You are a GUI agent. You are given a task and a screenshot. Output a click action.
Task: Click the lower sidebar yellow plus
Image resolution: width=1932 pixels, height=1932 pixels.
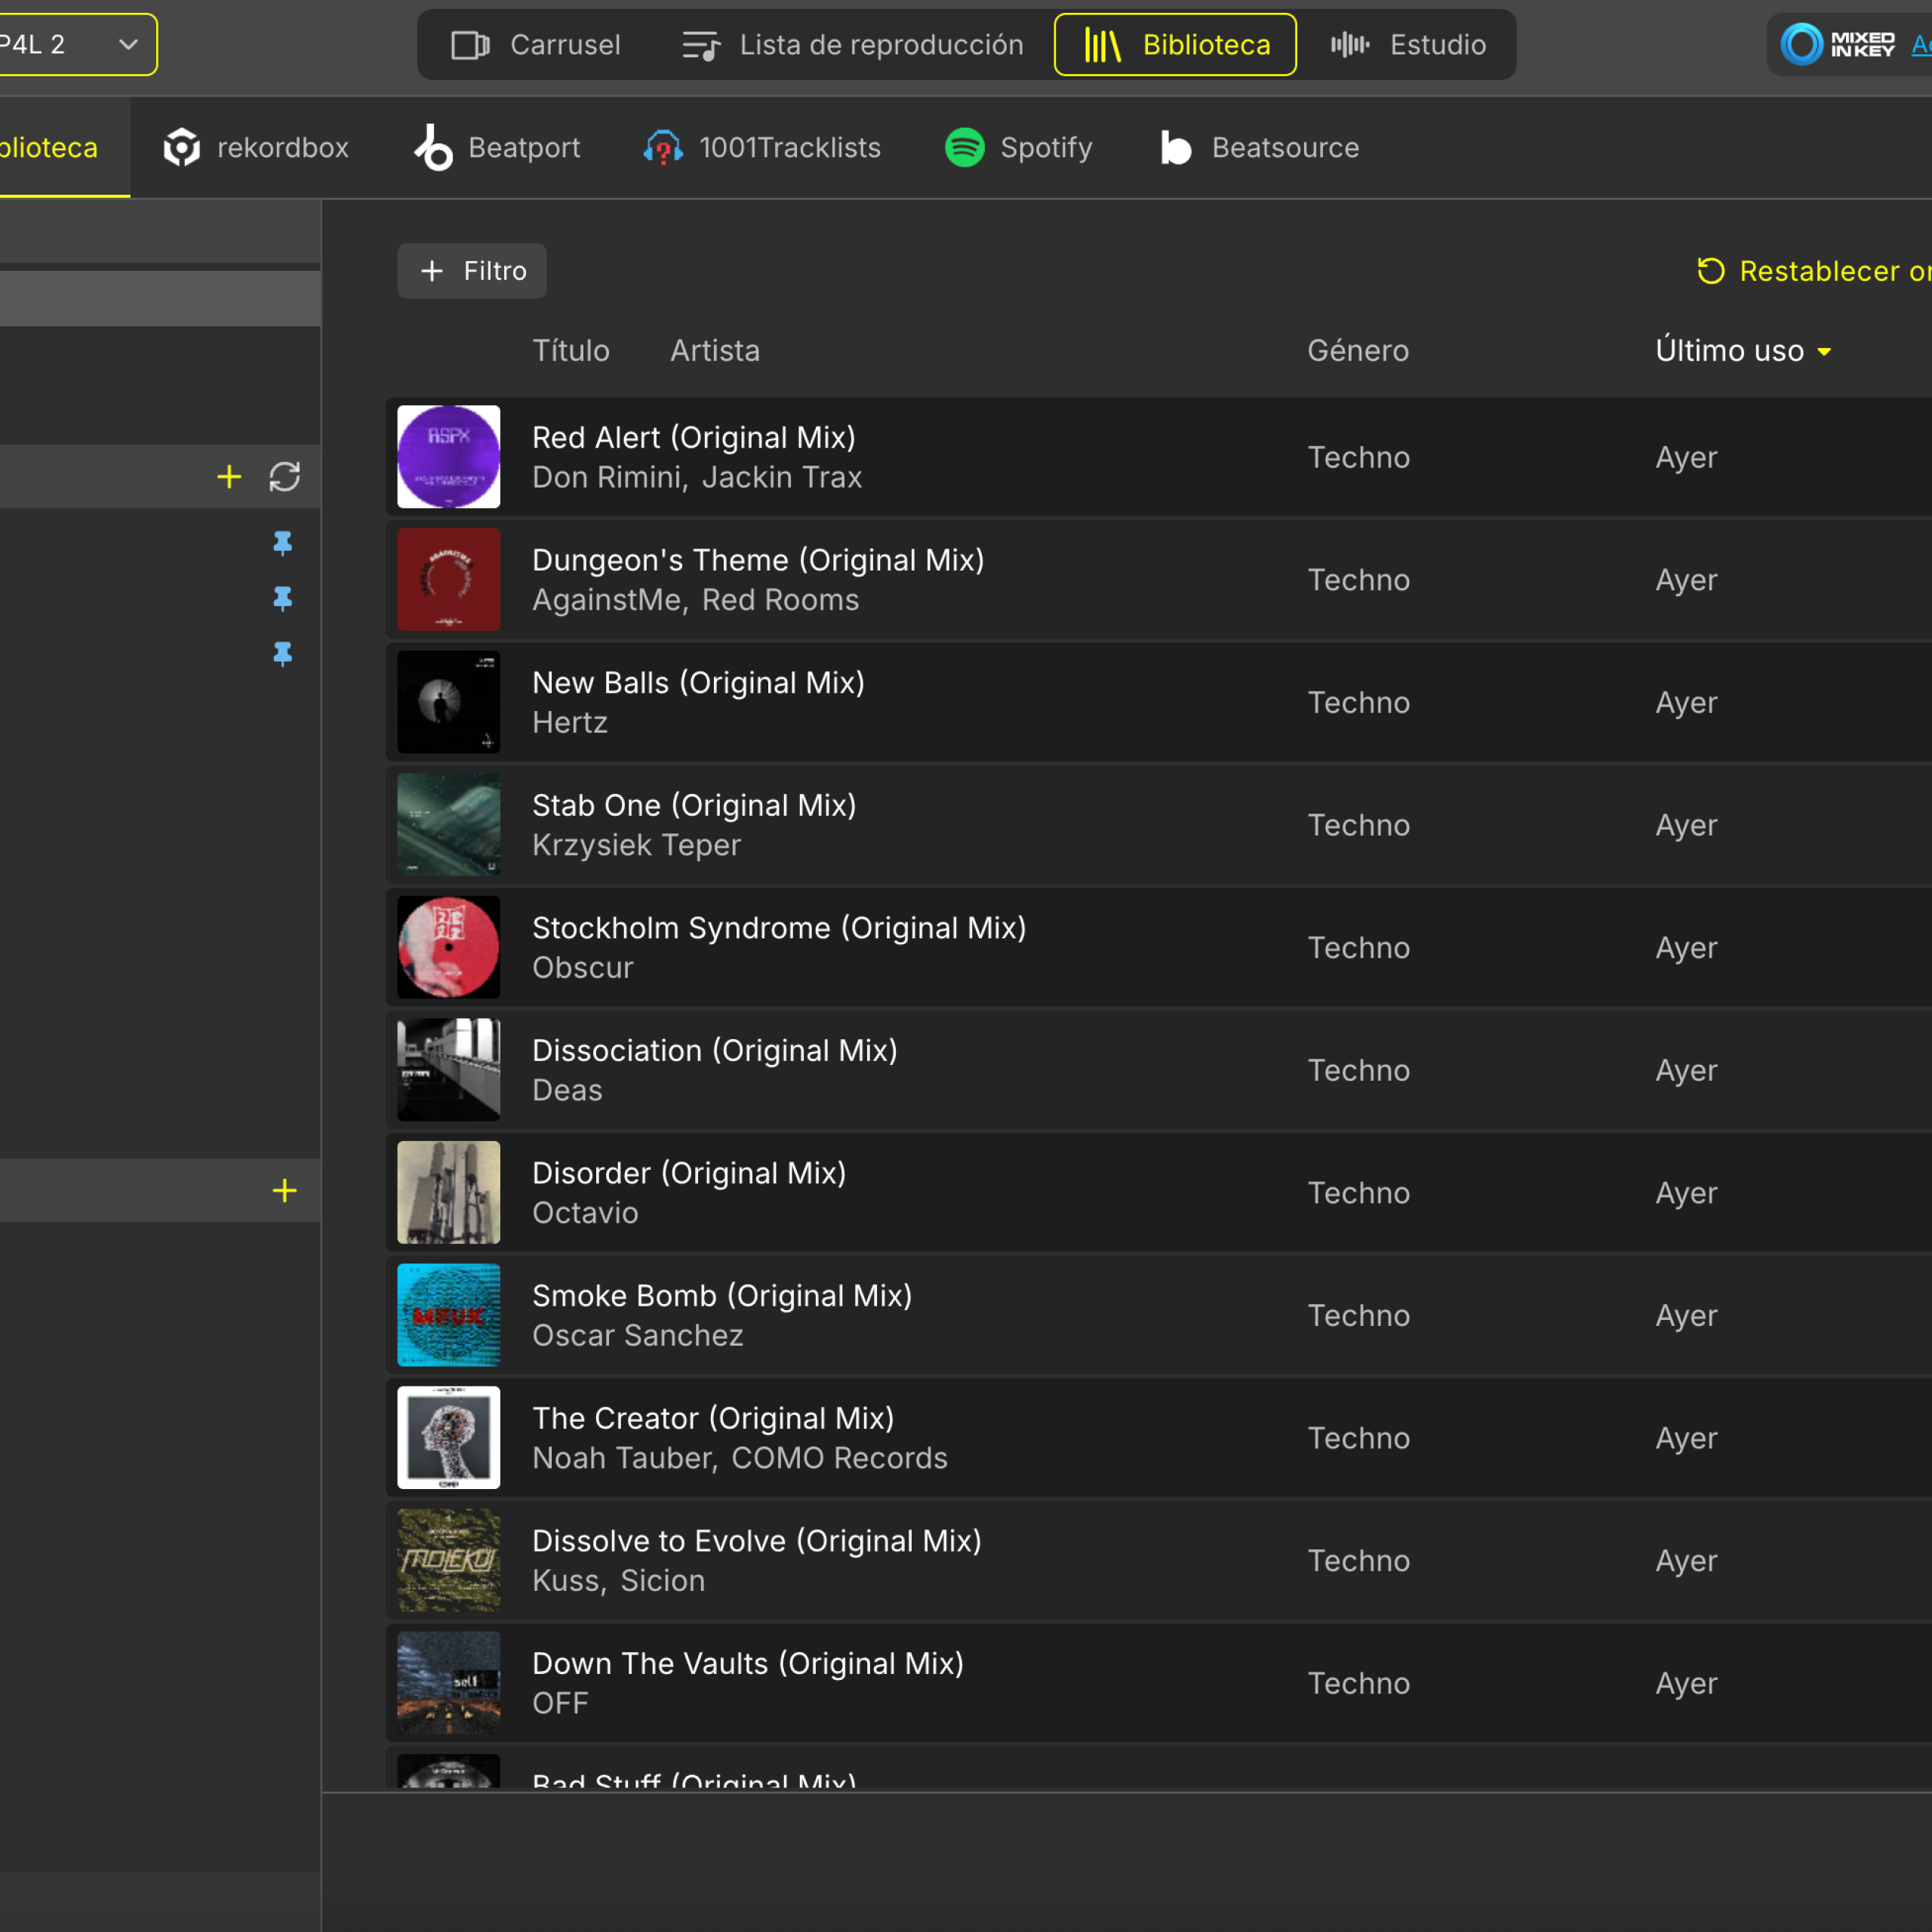click(x=285, y=1190)
